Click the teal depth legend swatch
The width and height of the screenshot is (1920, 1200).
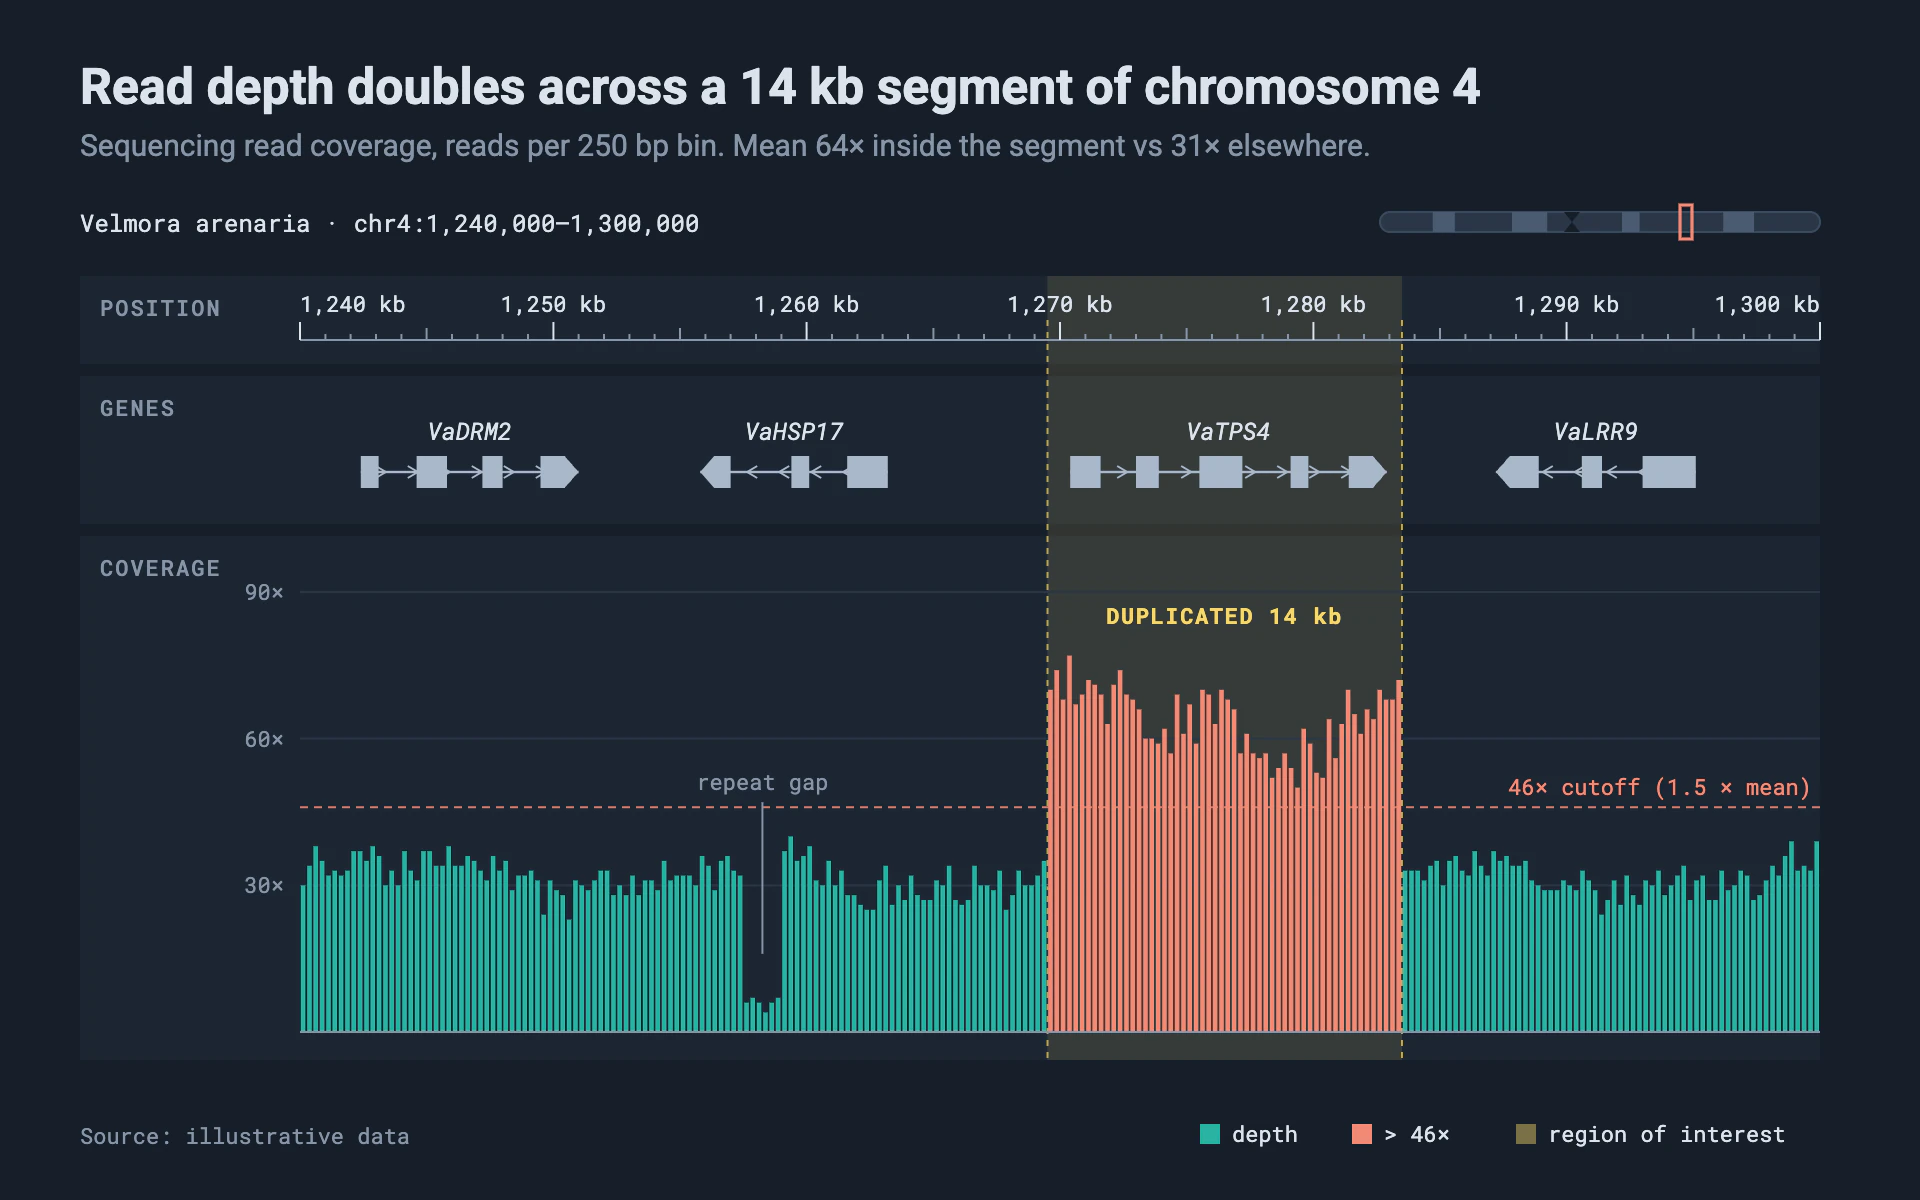[x=1210, y=1134]
